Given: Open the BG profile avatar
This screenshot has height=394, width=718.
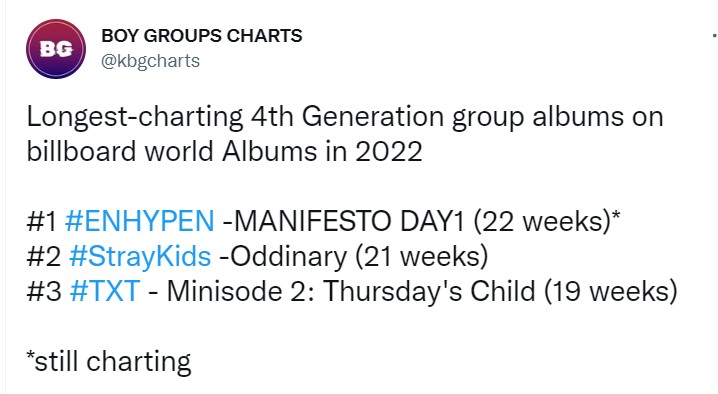Looking at the screenshot, I should pyautogui.click(x=56, y=49).
